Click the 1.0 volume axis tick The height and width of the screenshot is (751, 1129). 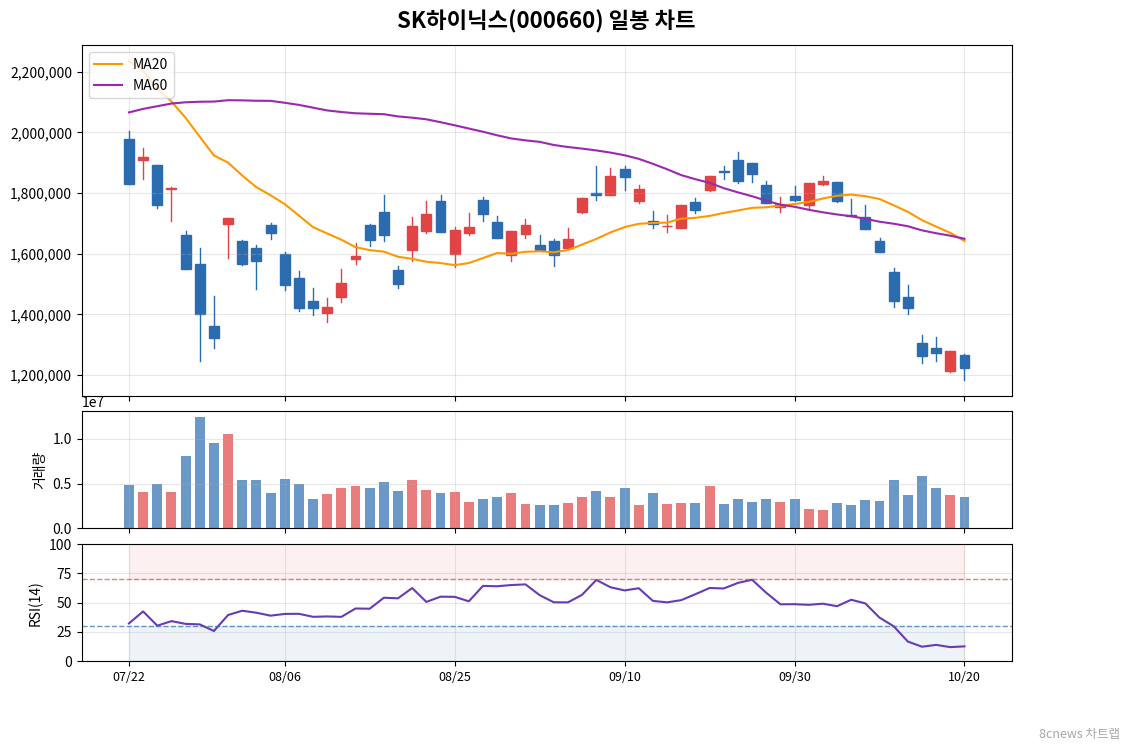(x=63, y=439)
